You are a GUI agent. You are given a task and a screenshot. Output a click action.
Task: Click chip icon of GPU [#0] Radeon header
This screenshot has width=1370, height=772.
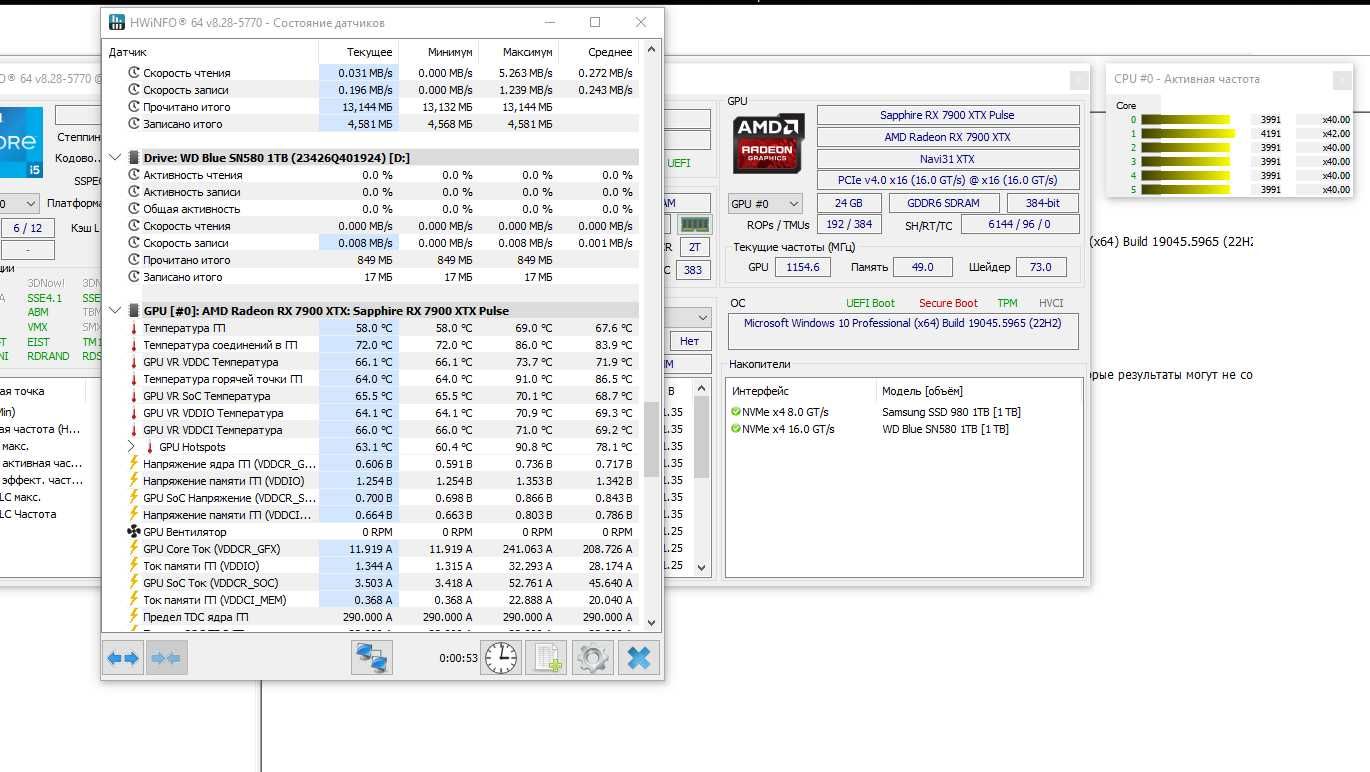(x=134, y=311)
